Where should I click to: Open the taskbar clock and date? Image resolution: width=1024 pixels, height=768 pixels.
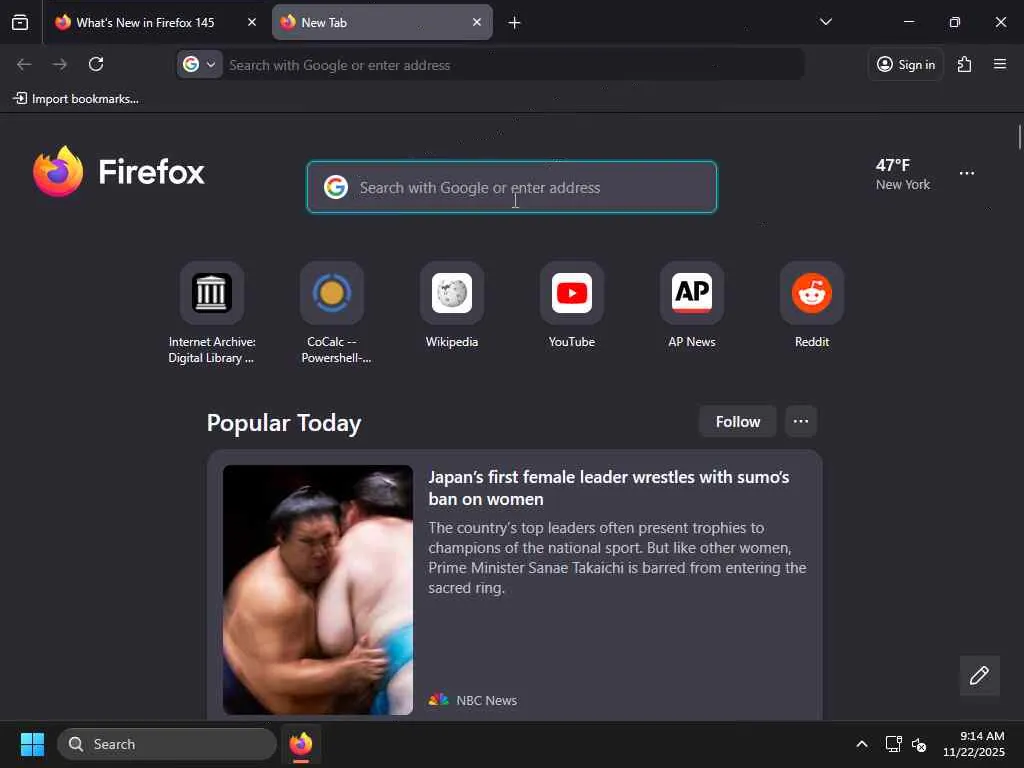[x=973, y=744]
